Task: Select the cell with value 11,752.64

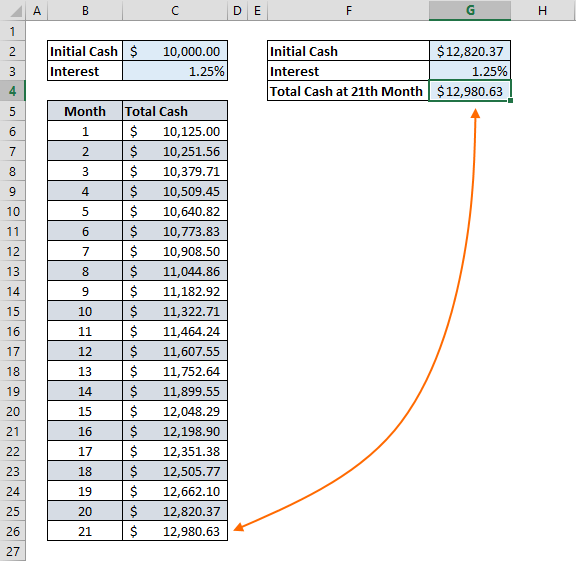Action: click(175, 371)
